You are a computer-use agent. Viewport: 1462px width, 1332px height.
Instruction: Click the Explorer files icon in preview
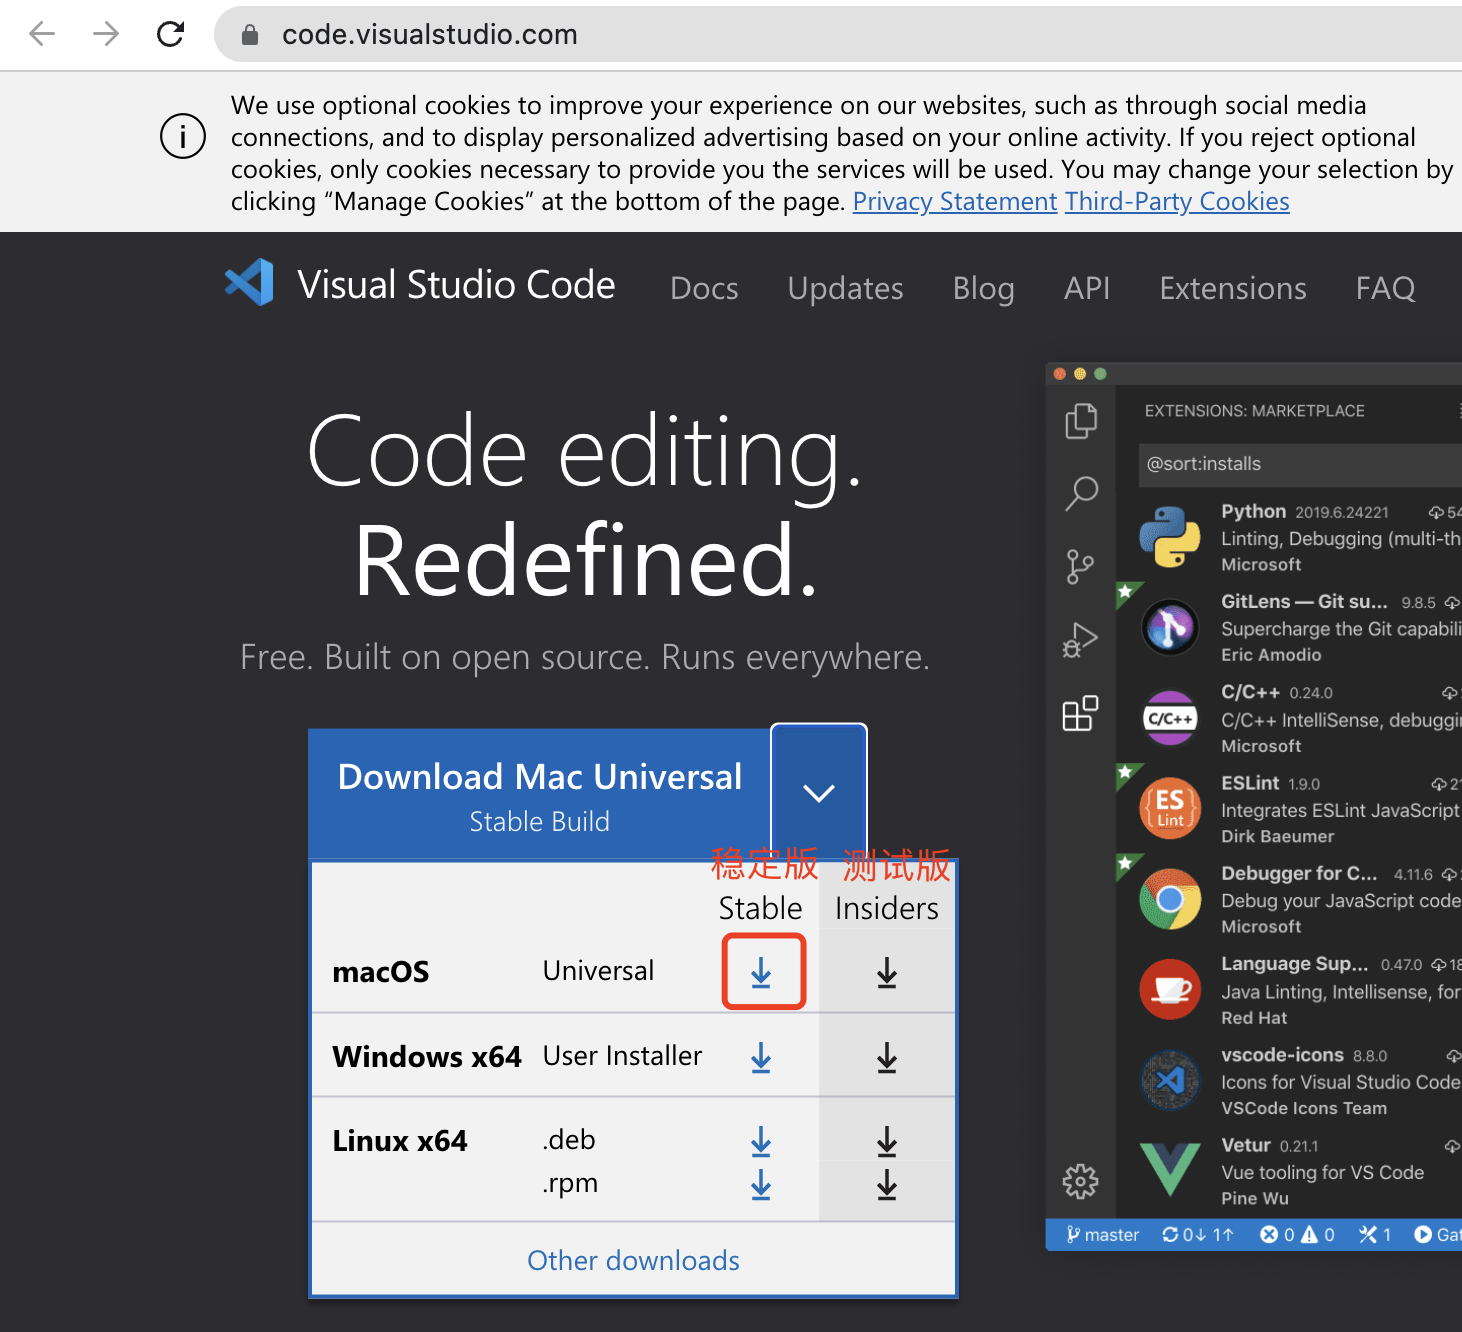(1081, 421)
